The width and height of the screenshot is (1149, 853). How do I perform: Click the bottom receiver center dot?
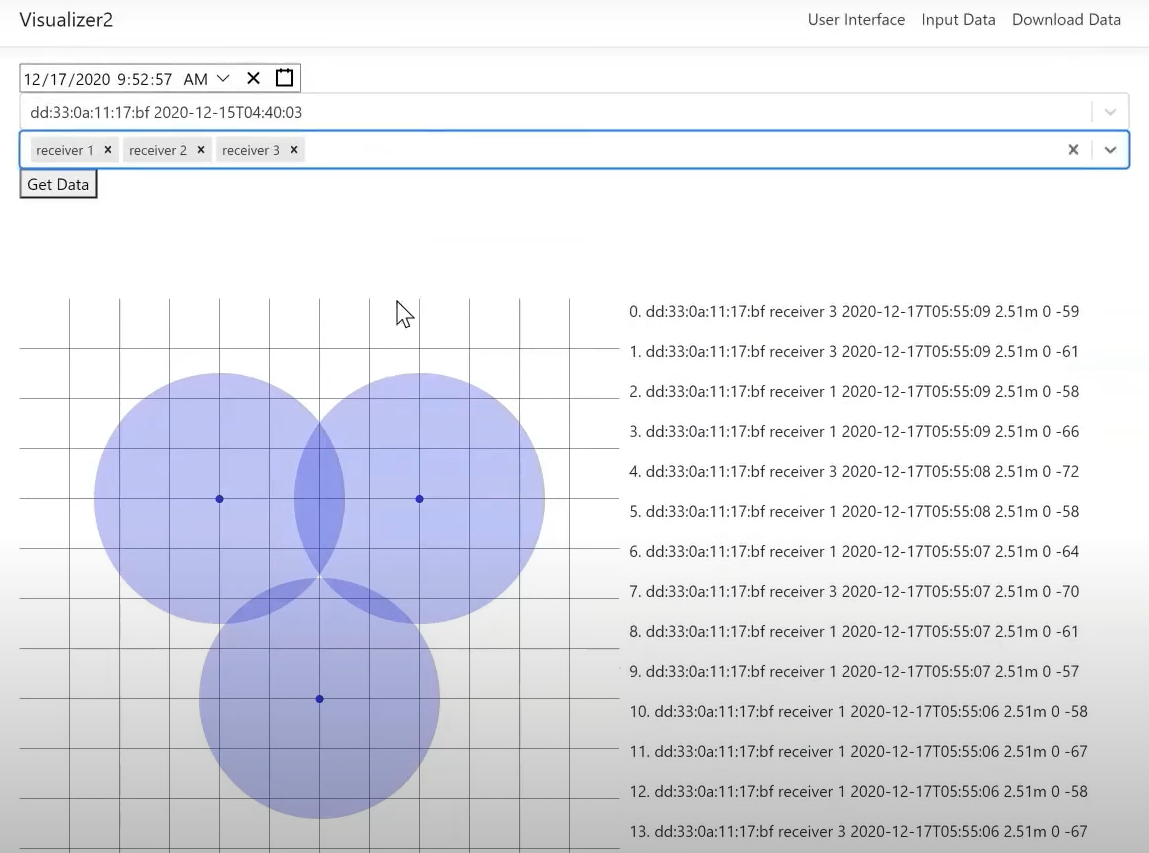click(x=319, y=699)
